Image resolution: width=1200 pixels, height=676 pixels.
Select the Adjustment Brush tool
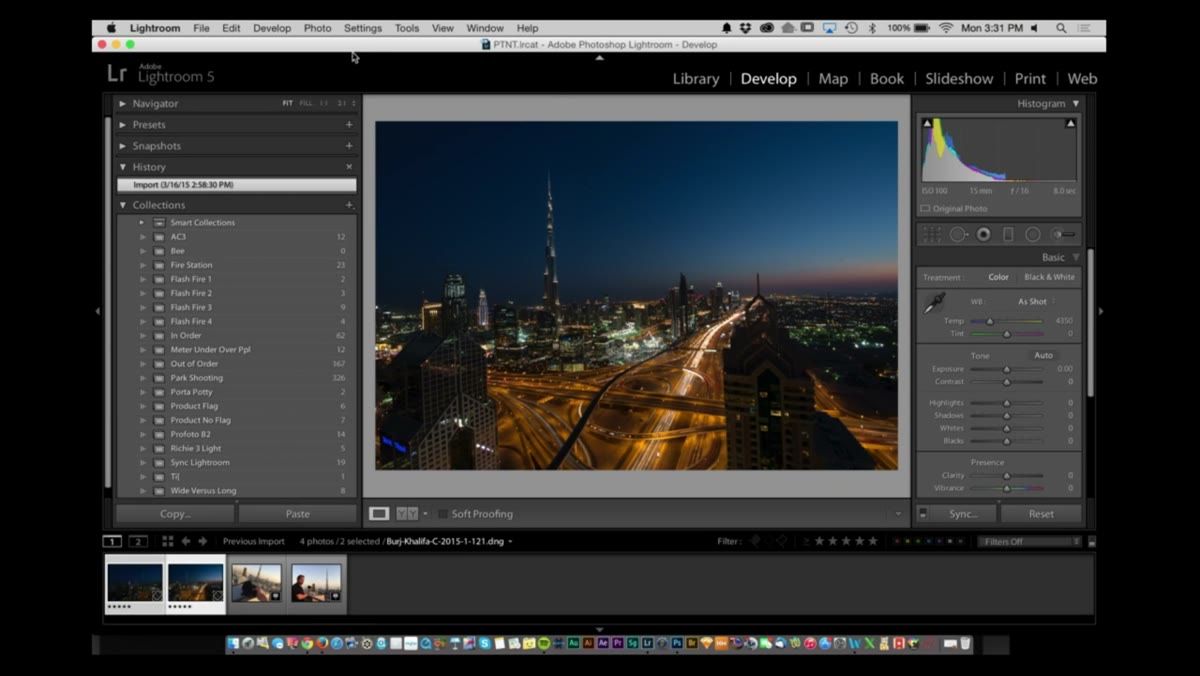click(1063, 234)
